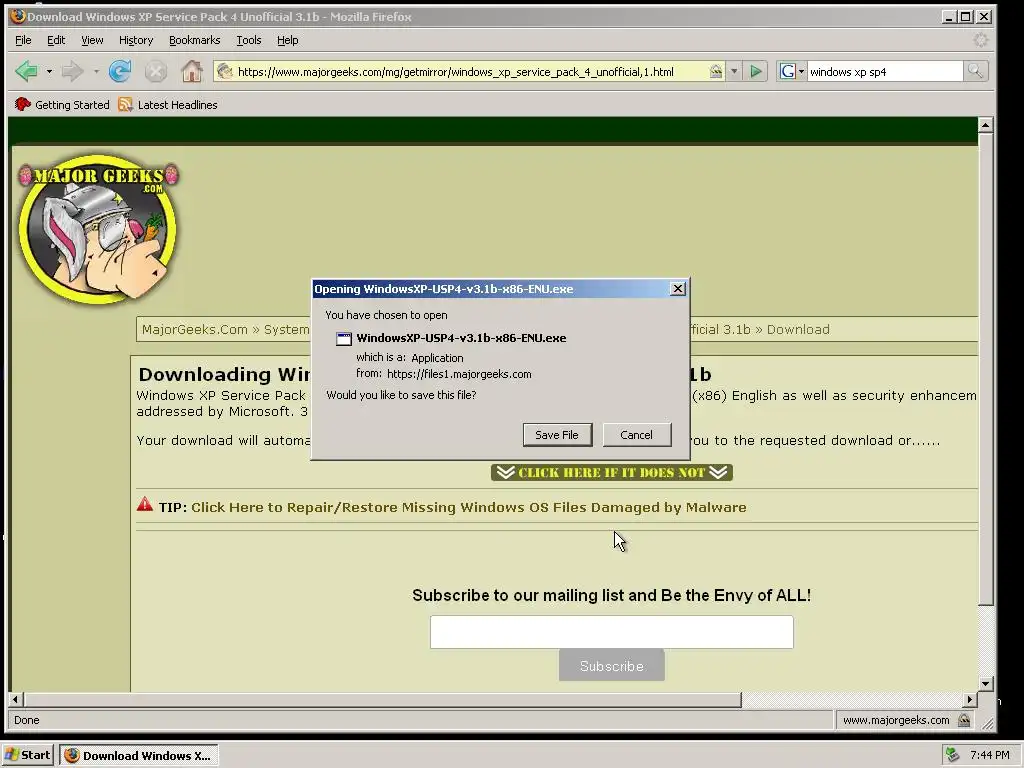Open the History menu
Image resolution: width=1024 pixels, height=768 pixels.
pyautogui.click(x=136, y=40)
